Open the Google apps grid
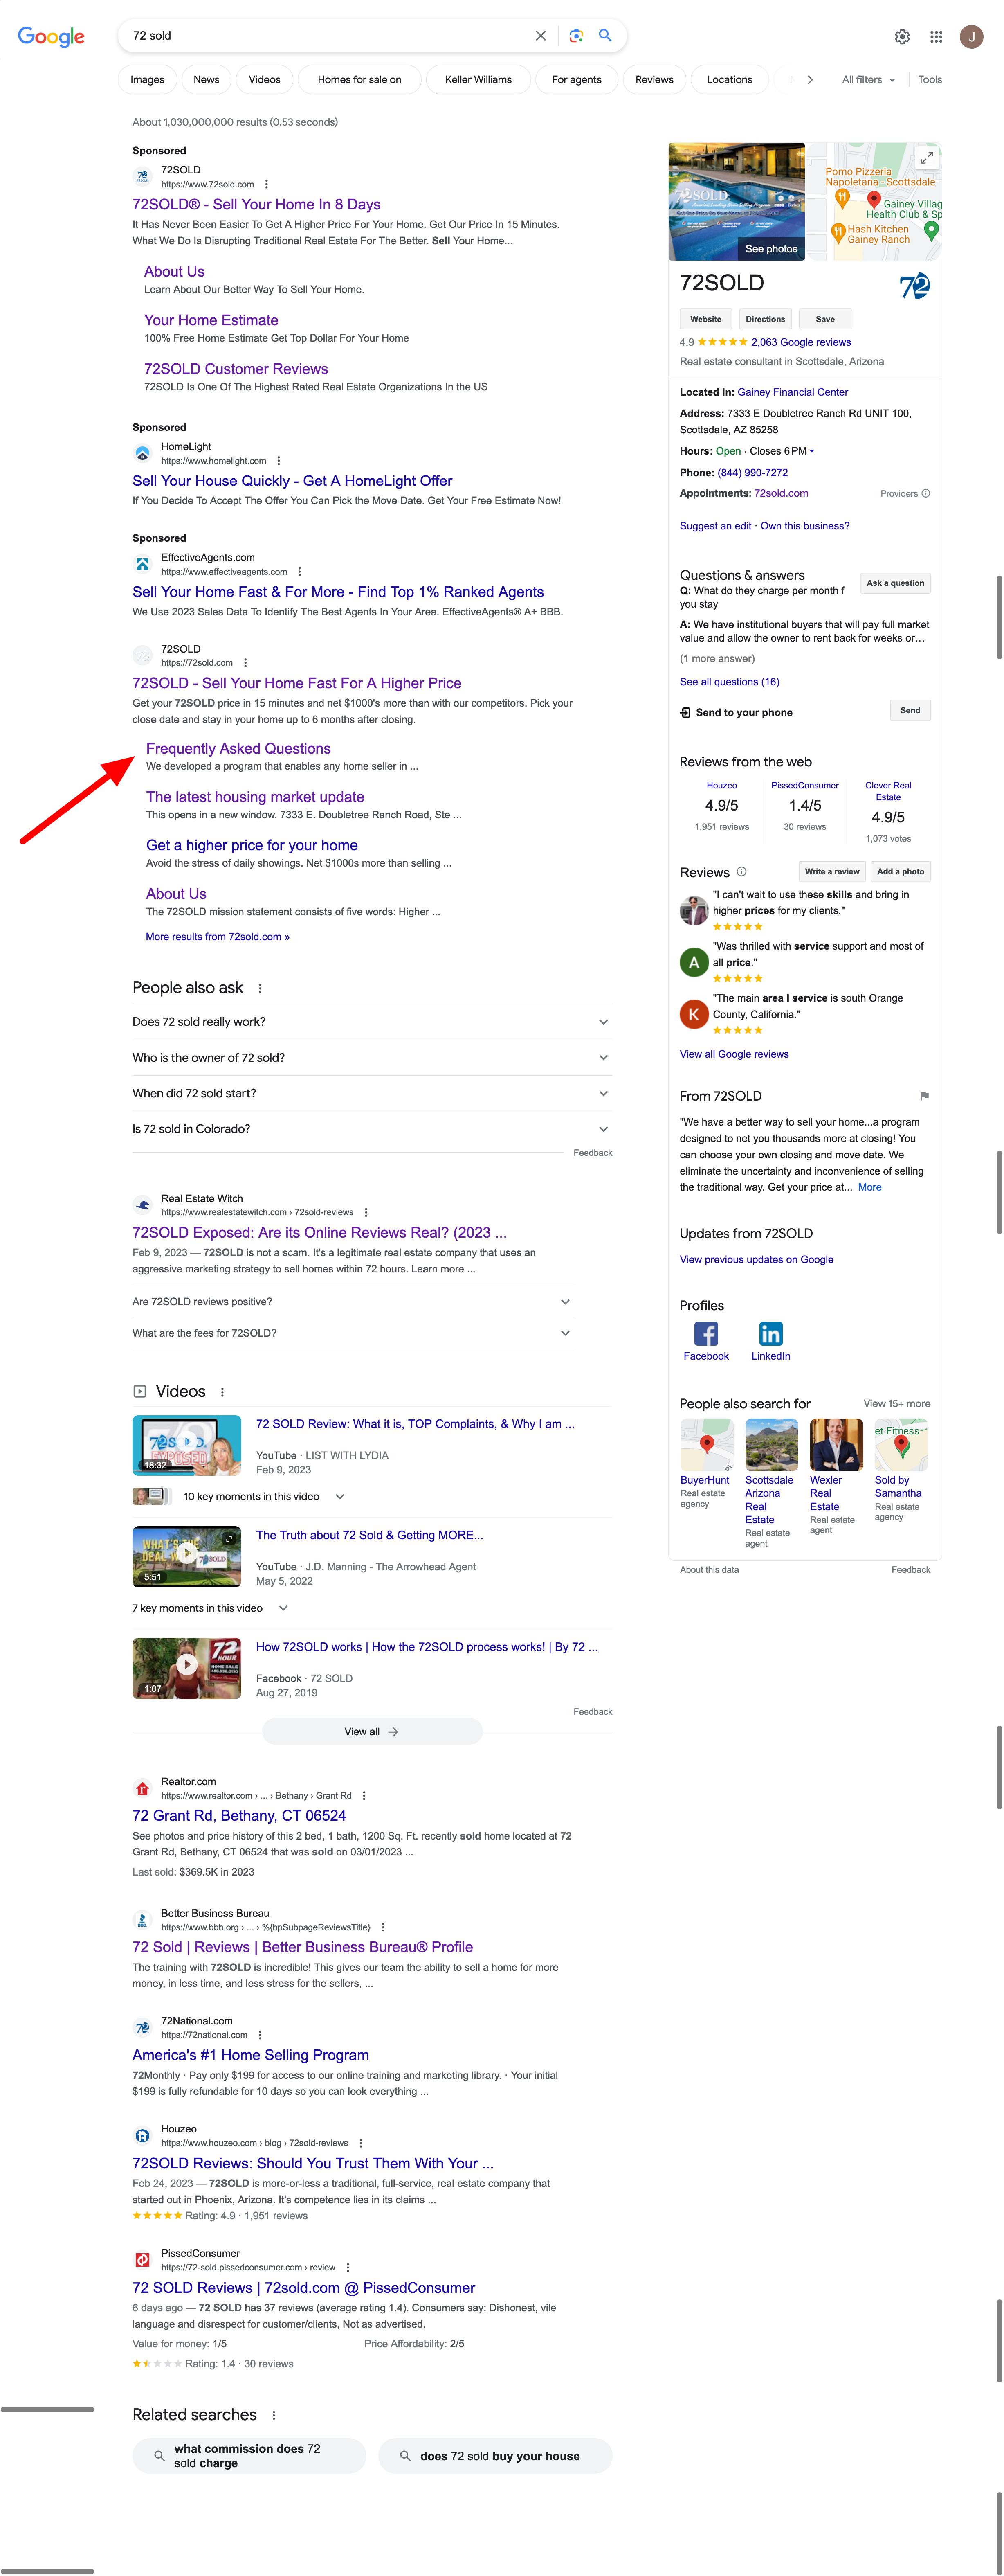Viewport: 1004px width, 2576px height. tap(936, 37)
